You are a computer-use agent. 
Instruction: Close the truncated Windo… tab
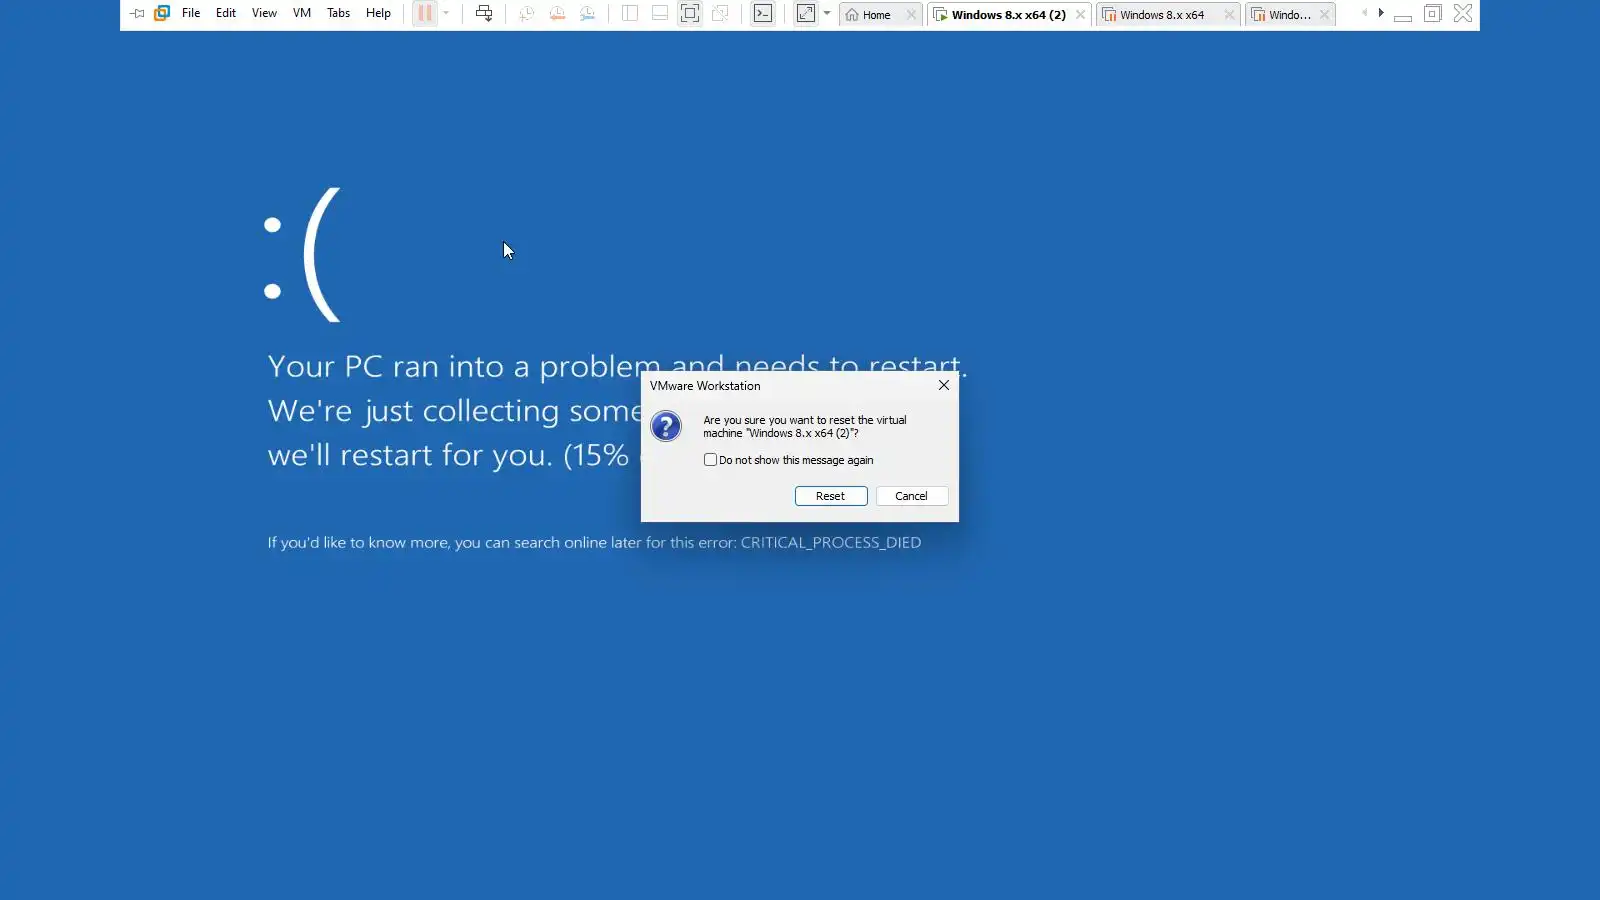[x=1325, y=15]
